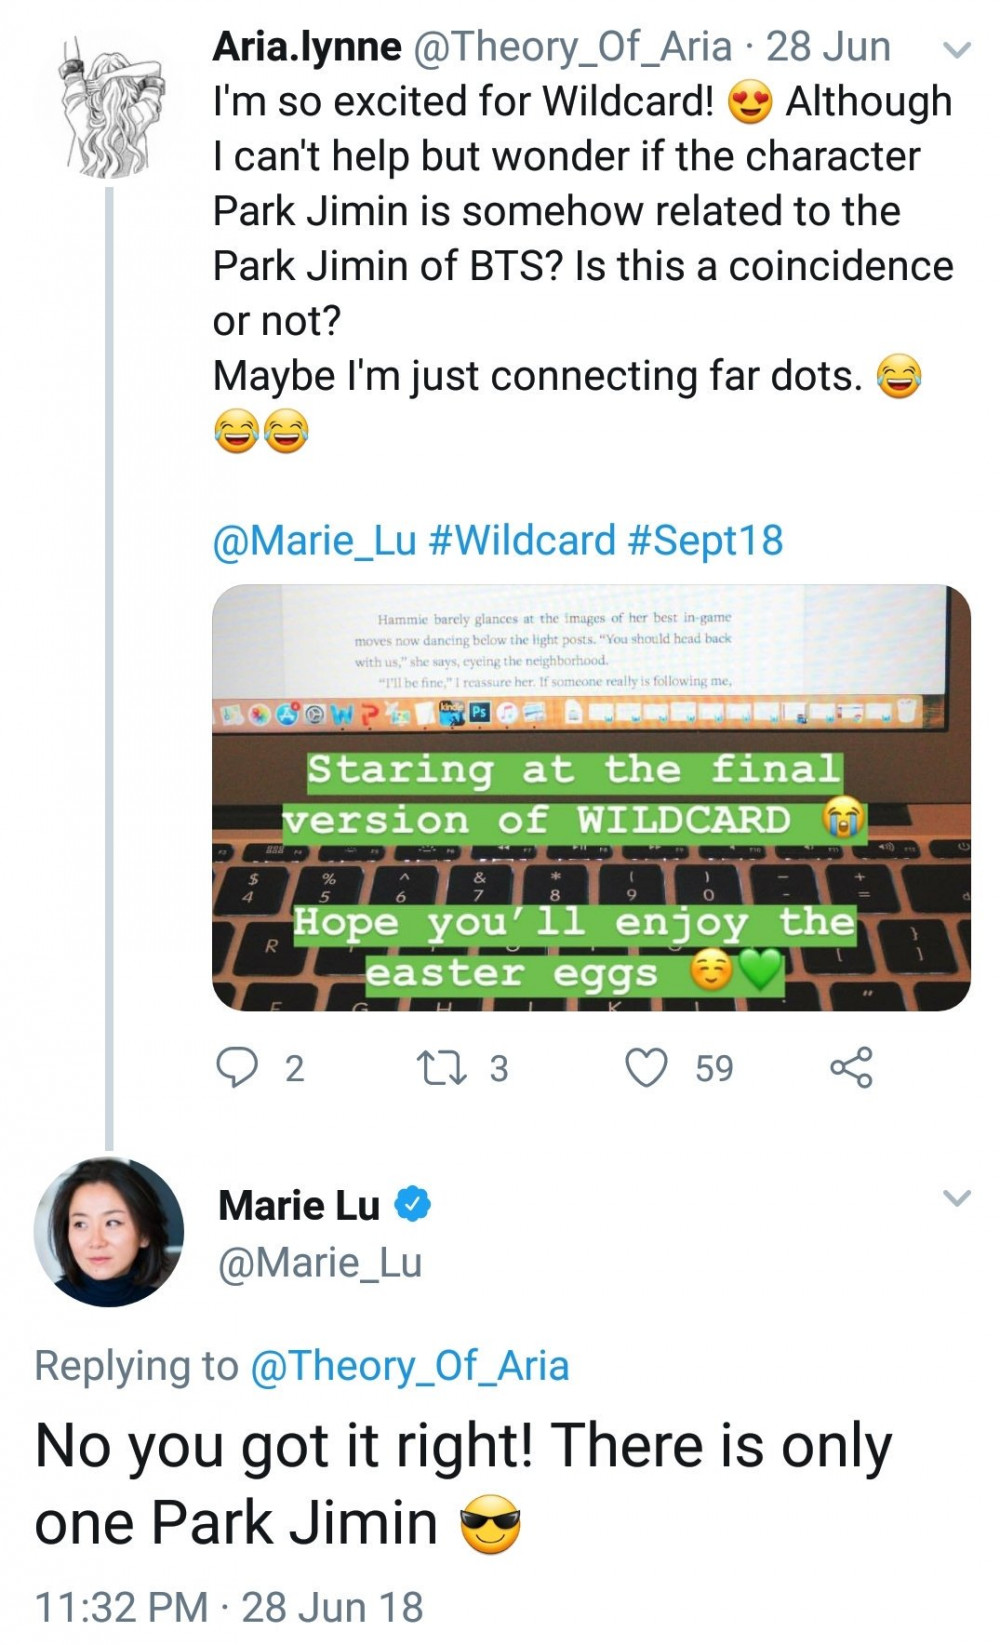Image resolution: width=1000 pixels, height=1645 pixels.
Task: Expand the Aria.lynne tweet options chevron
Action: (957, 50)
